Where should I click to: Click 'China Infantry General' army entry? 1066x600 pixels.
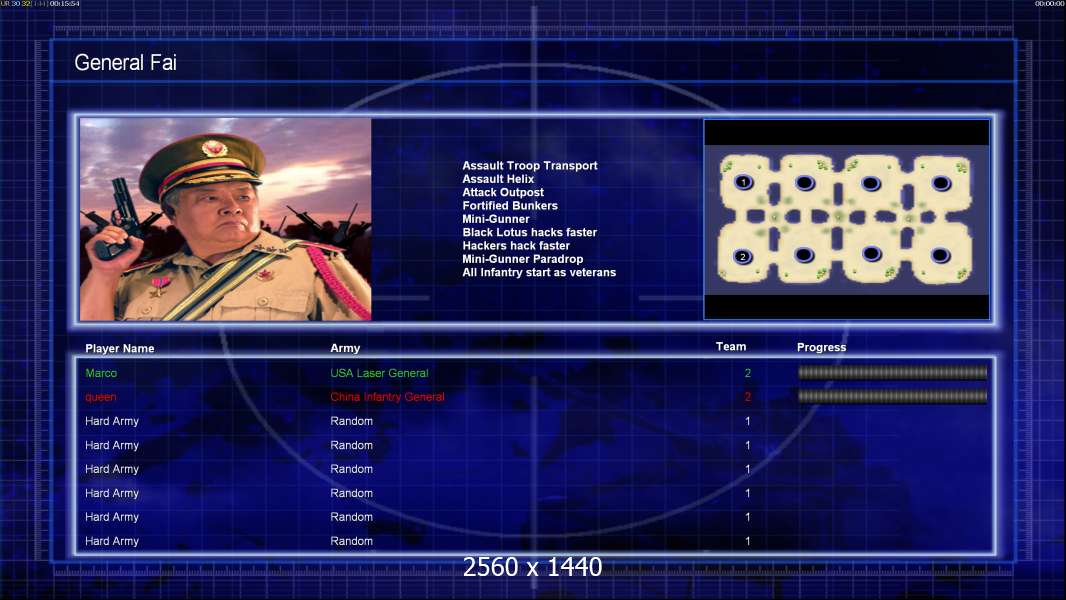388,397
